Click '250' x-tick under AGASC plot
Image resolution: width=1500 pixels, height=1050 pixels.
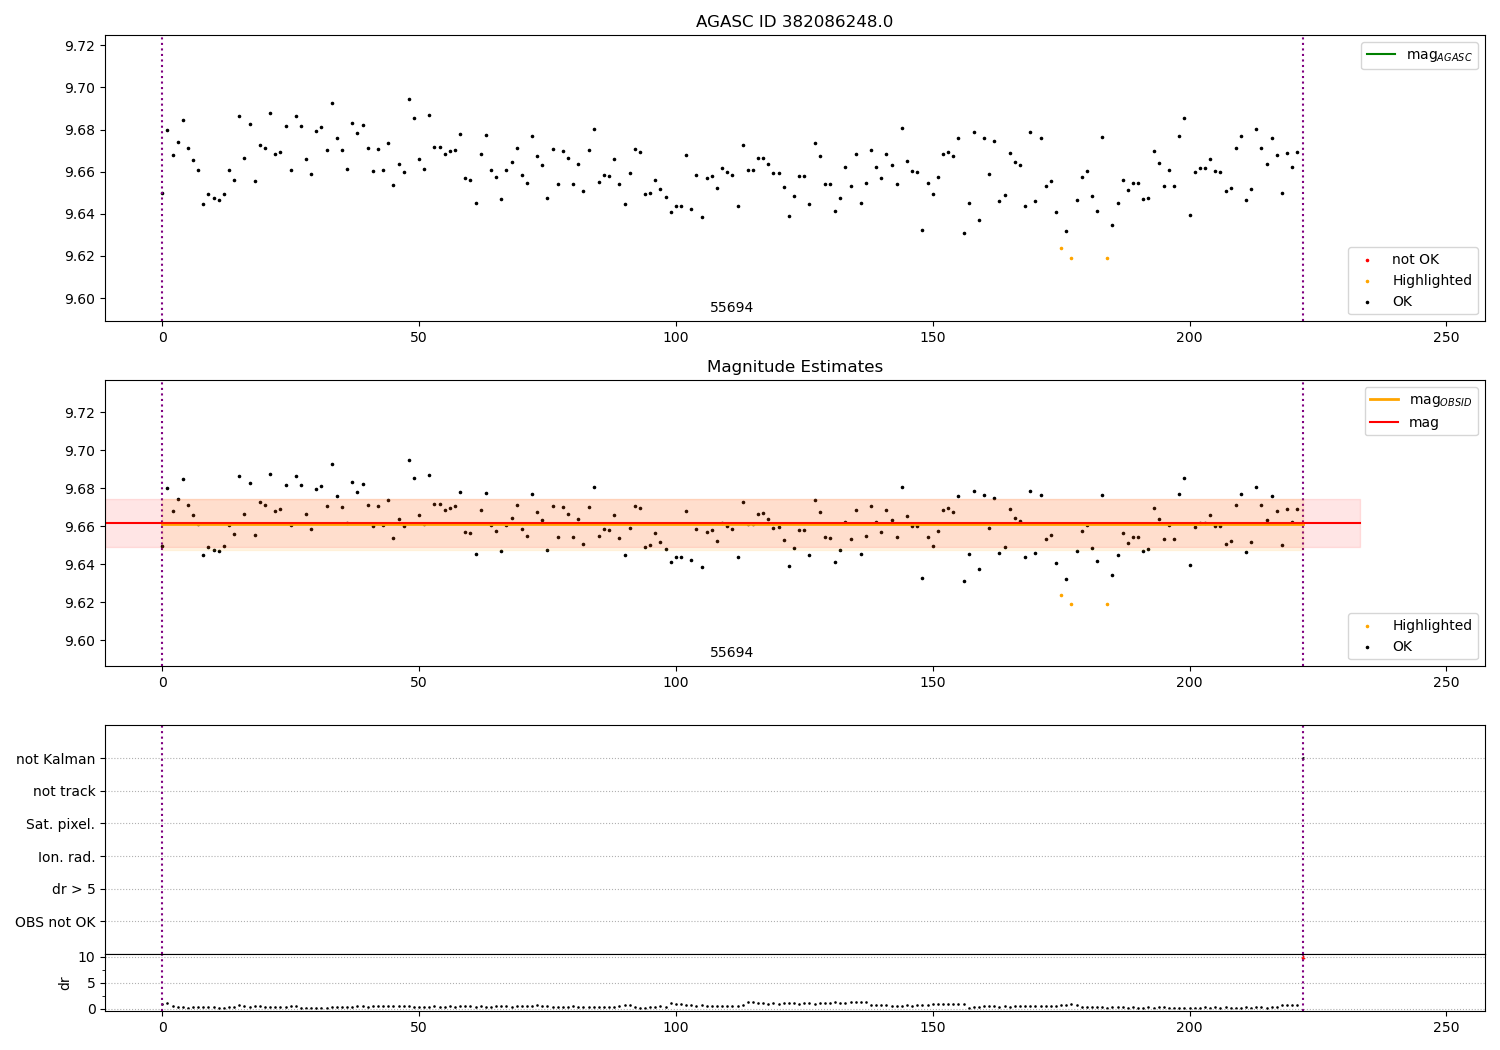1446,338
